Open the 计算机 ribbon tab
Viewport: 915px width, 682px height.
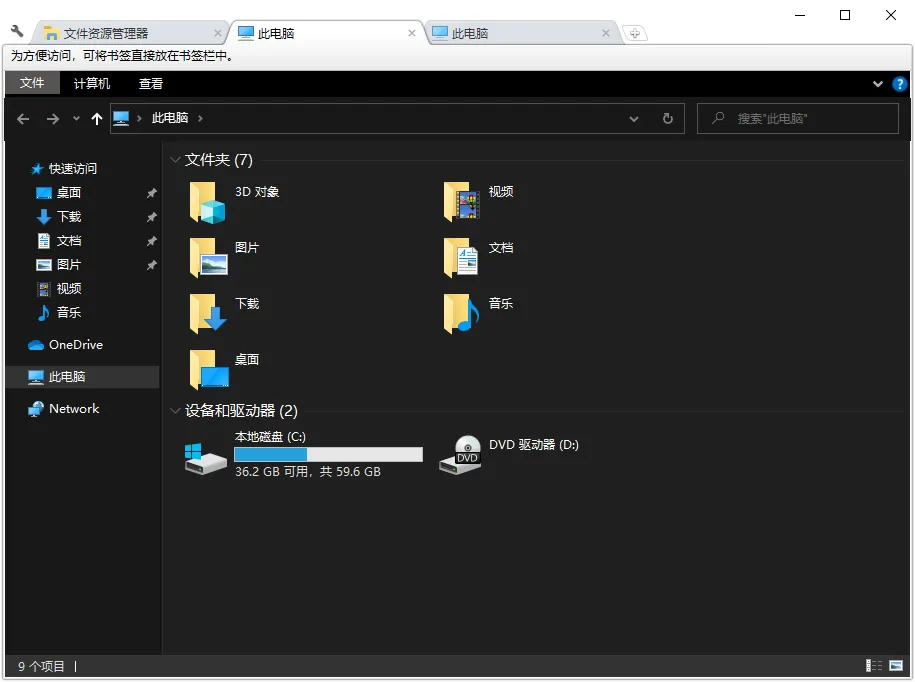[x=92, y=83]
